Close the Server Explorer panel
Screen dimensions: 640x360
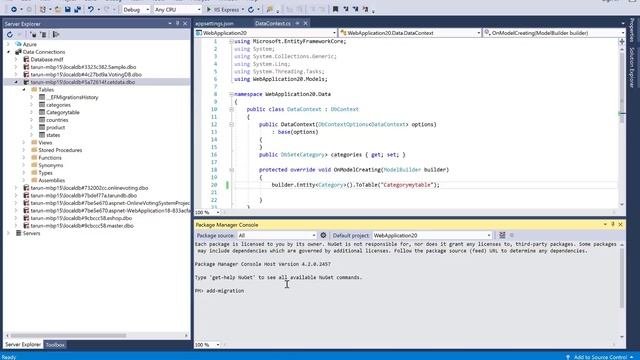click(x=185, y=24)
